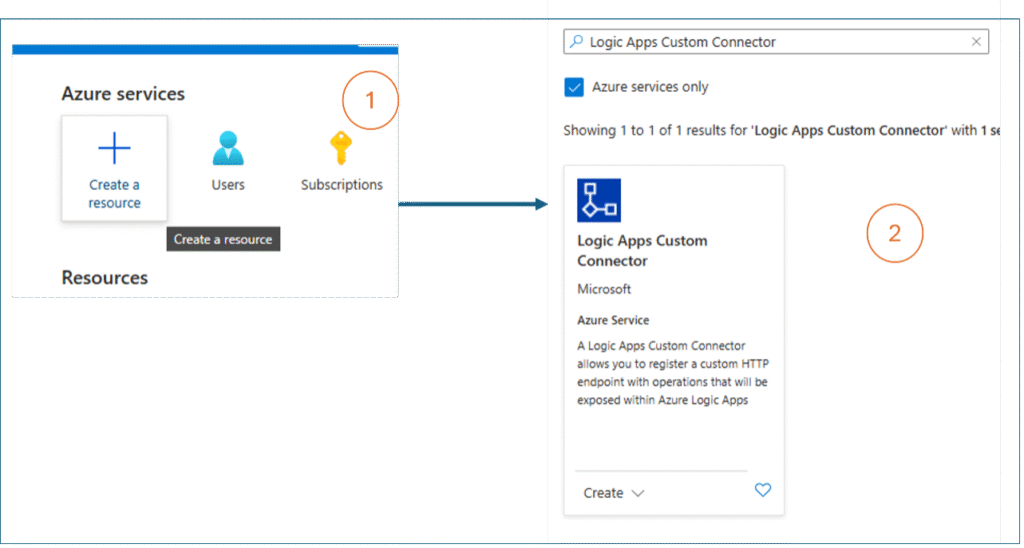Click the Create a resource label
Viewport: 1024px width, 548px height.
pyautogui.click(x=114, y=194)
